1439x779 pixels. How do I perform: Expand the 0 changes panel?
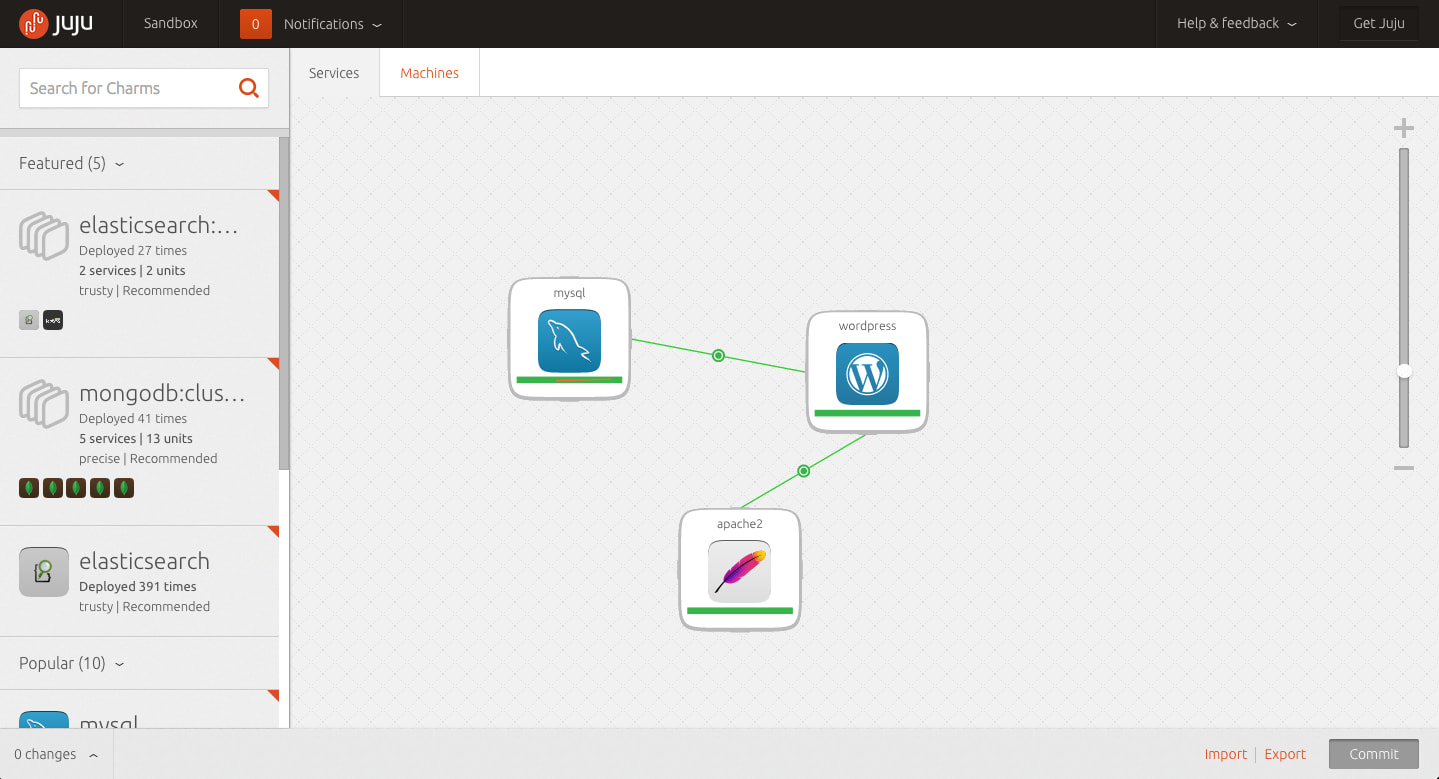[56, 754]
